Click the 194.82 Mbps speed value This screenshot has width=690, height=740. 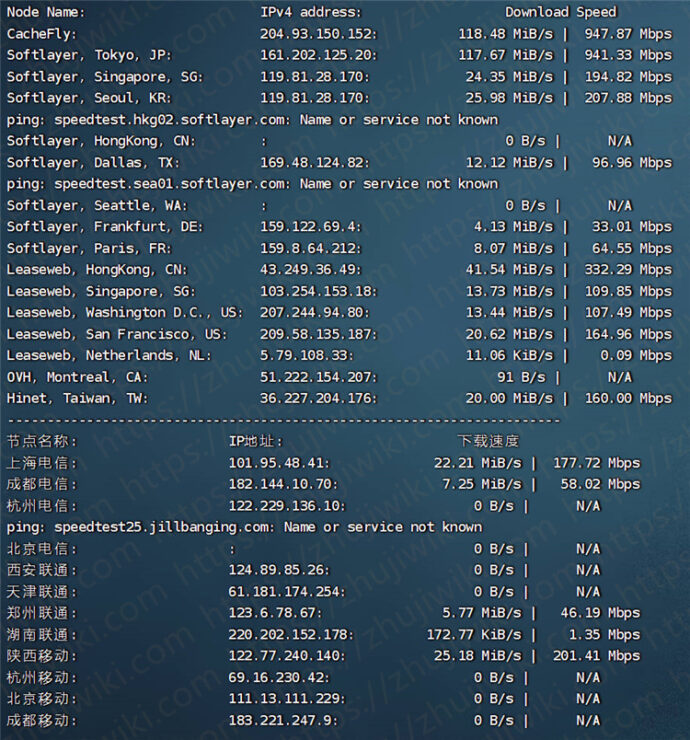pyautogui.click(x=628, y=77)
